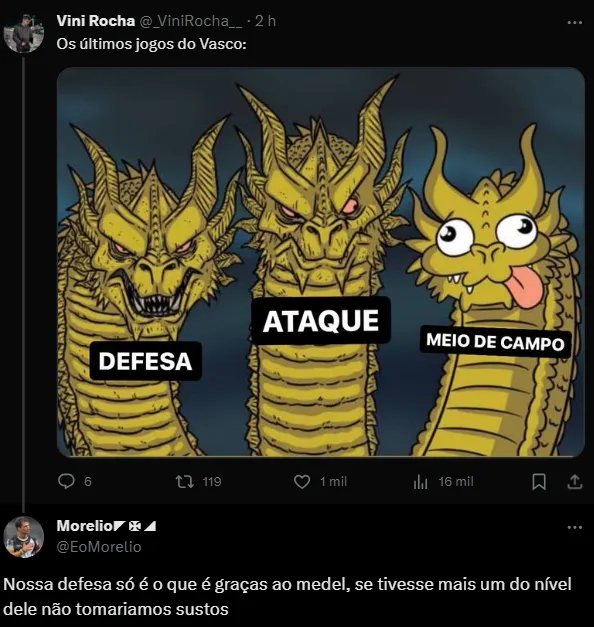This screenshot has height=627, width=594.
Task: Repost Vini Rocha's tweet with the retweet icon
Action: pyautogui.click(x=185, y=481)
